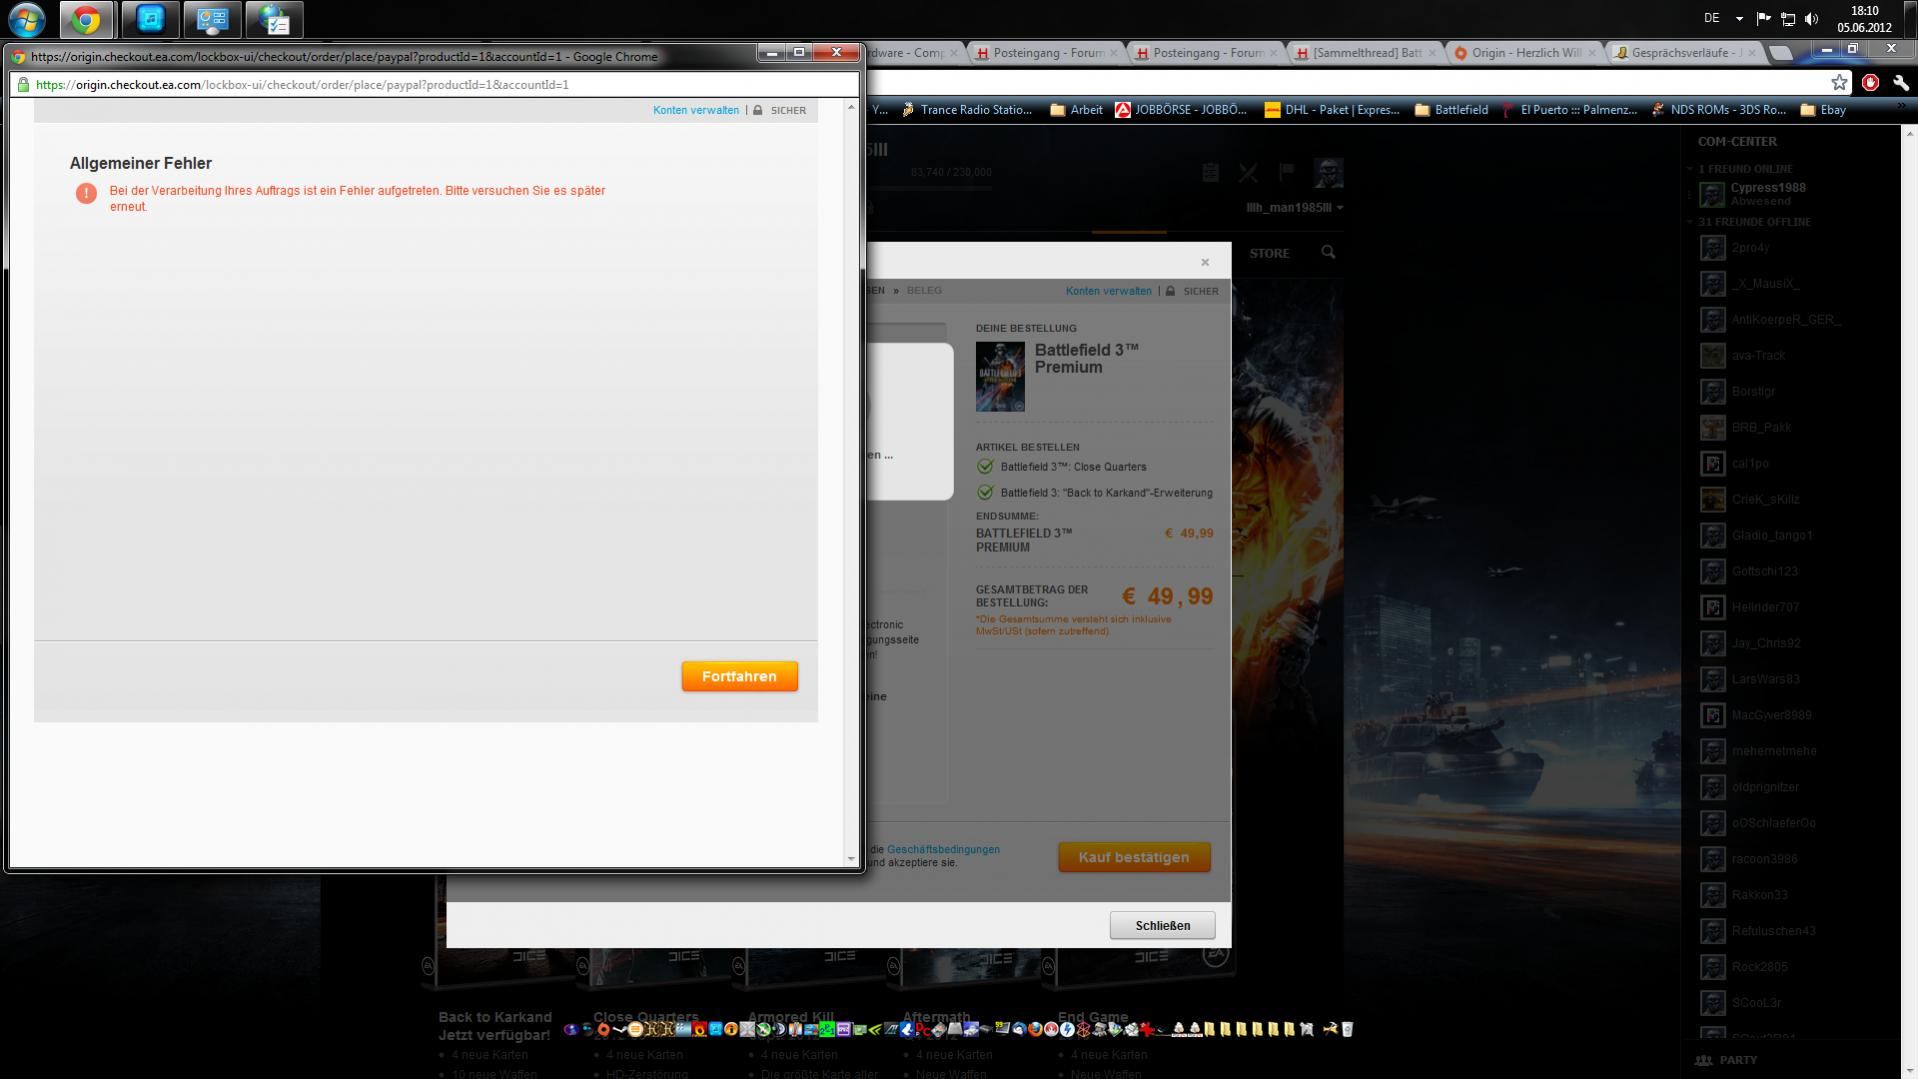Open the 'Geschäftsbedingungen' terms link

[943, 849]
